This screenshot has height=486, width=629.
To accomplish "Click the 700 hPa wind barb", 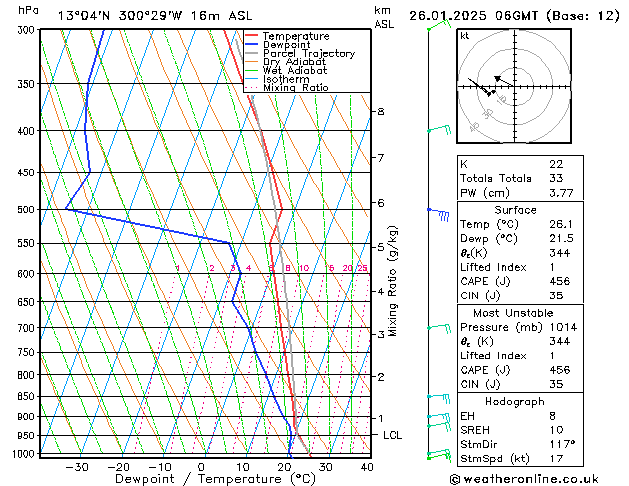I will pyautogui.click(x=439, y=328).
